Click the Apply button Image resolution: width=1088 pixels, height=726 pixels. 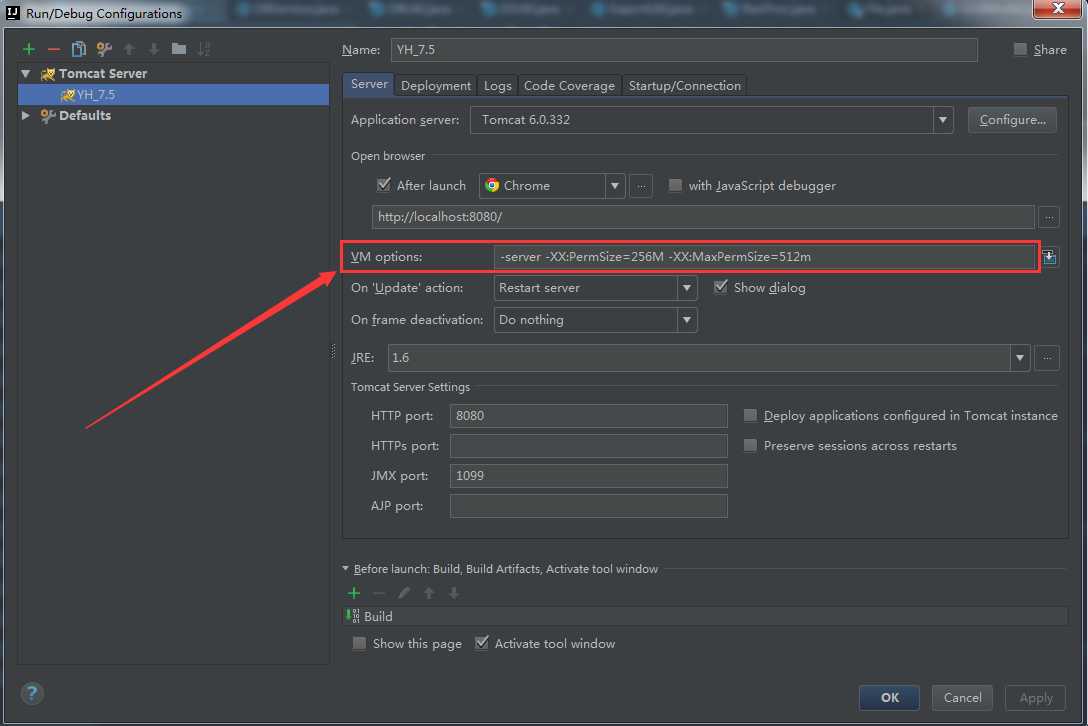tap(1035, 698)
